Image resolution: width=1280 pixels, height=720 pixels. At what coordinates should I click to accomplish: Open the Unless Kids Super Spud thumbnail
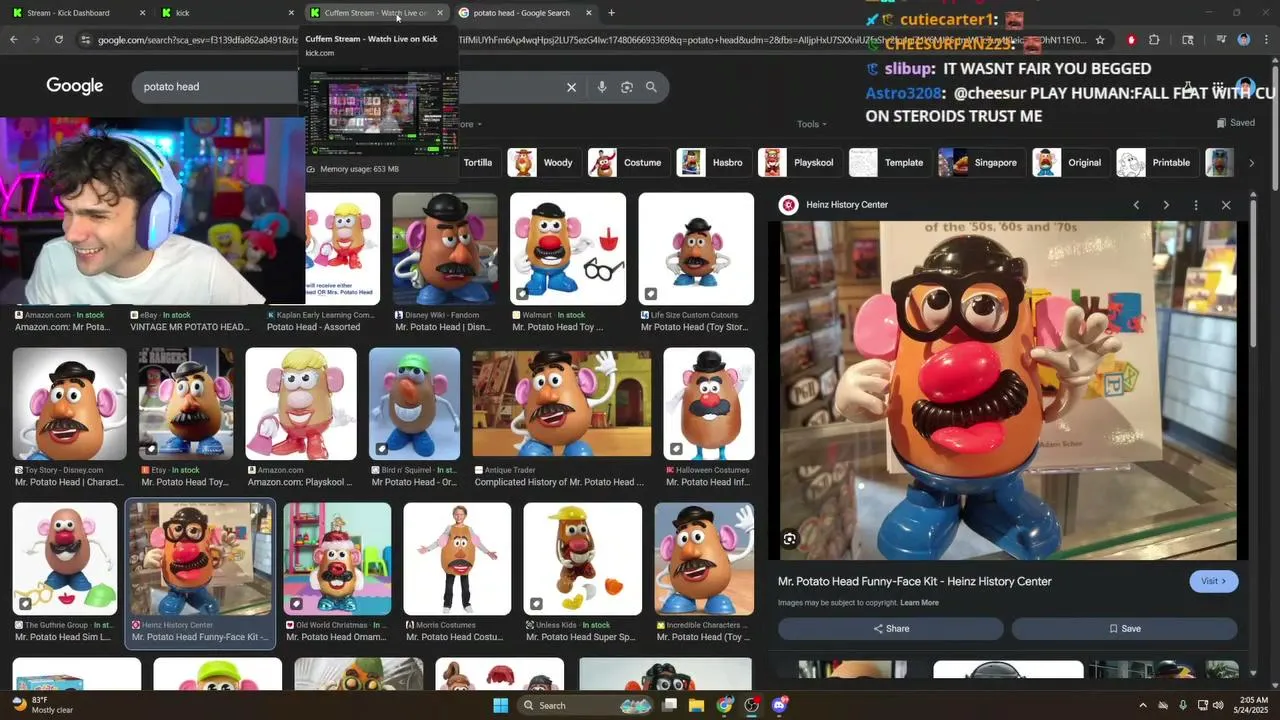coord(583,559)
